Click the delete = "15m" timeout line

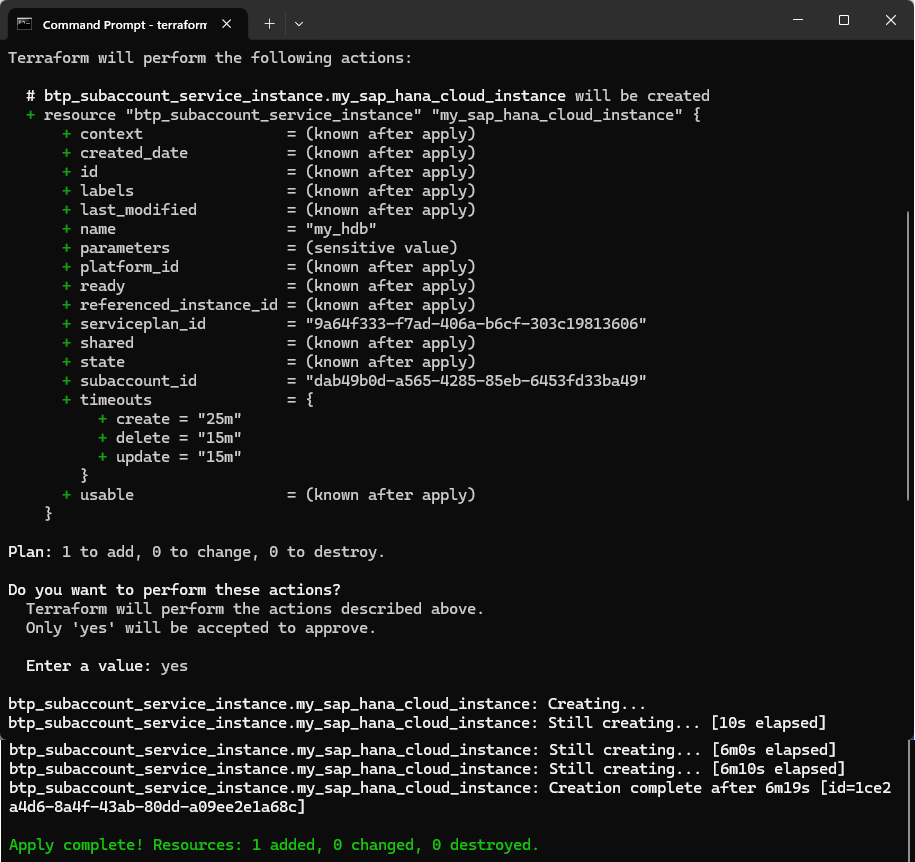coord(170,438)
